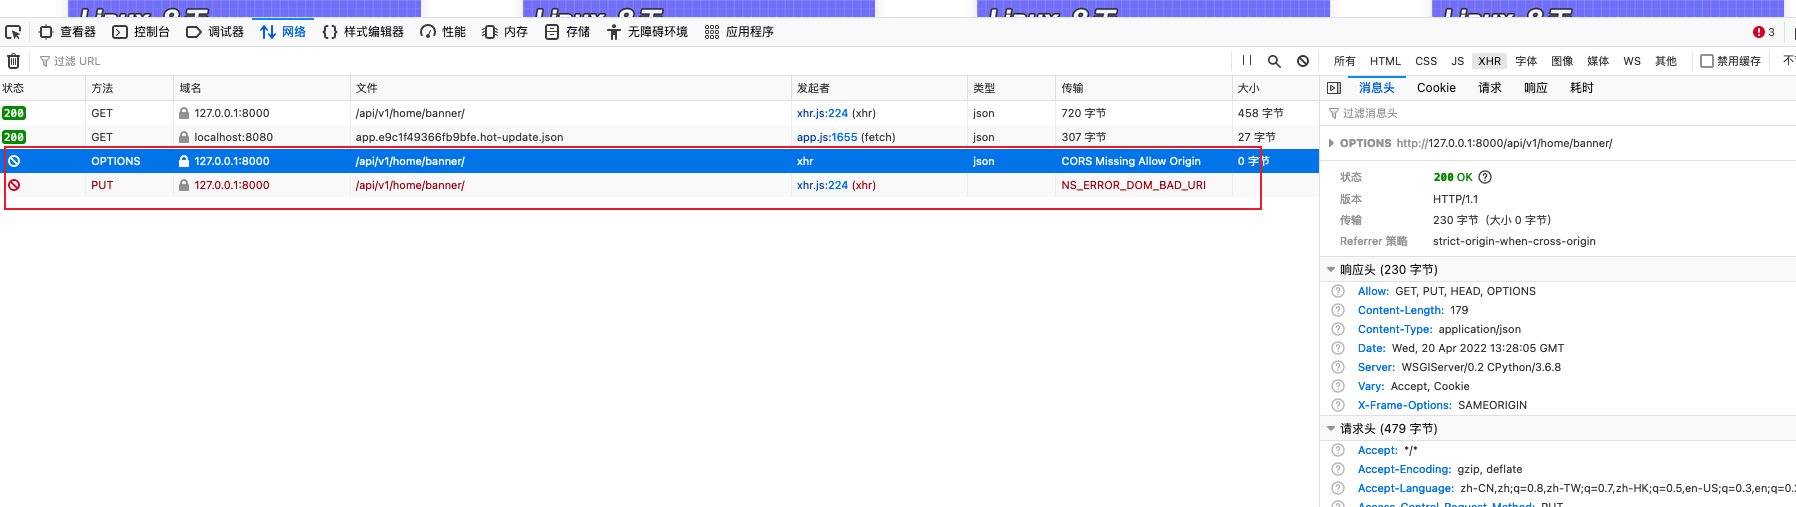Pause network recording with the pause icon

[x=1247, y=61]
